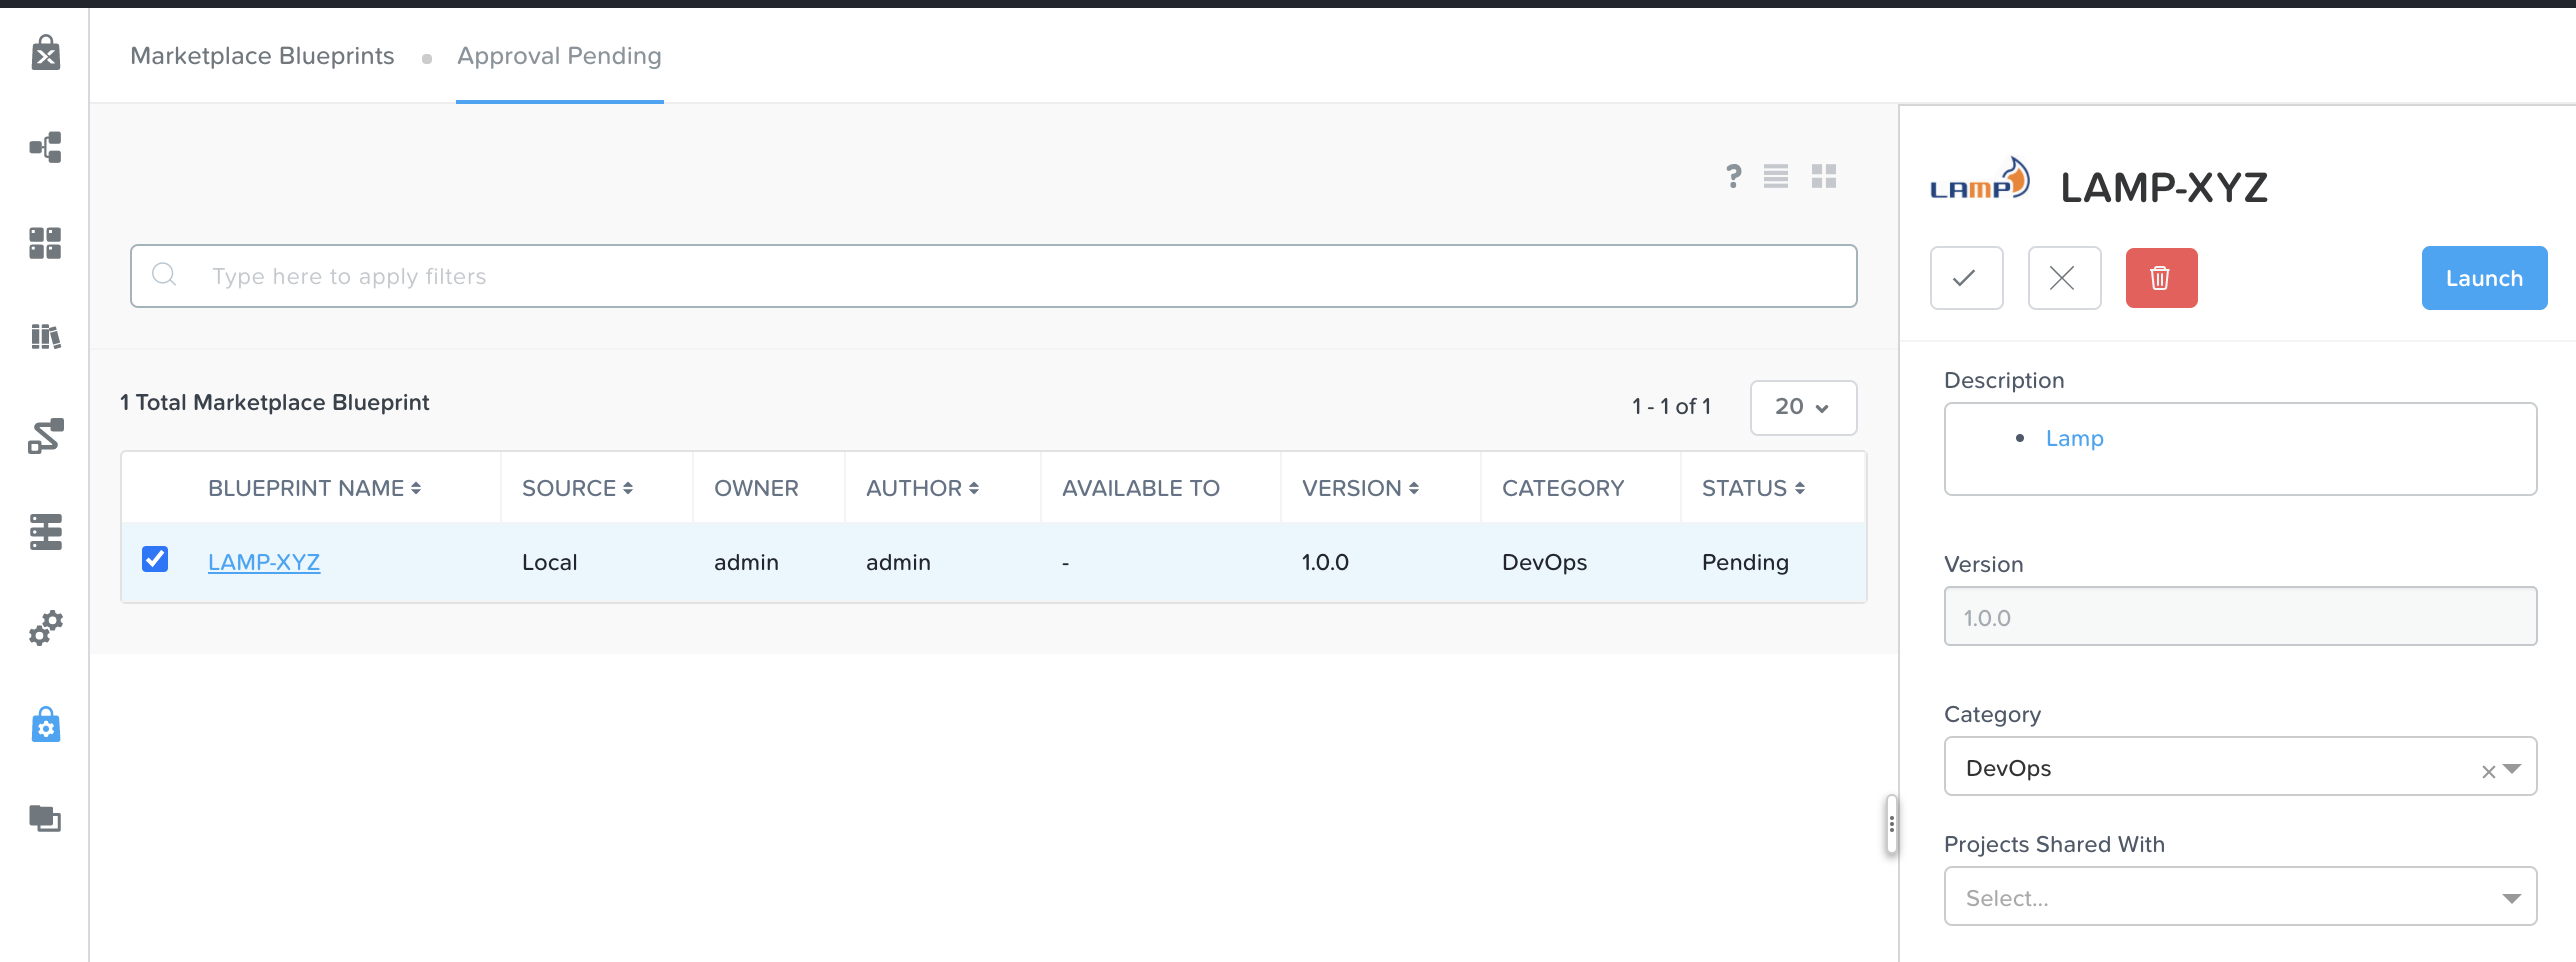Click the DevOps cell in table row
This screenshot has width=2576, height=962.
1544,562
